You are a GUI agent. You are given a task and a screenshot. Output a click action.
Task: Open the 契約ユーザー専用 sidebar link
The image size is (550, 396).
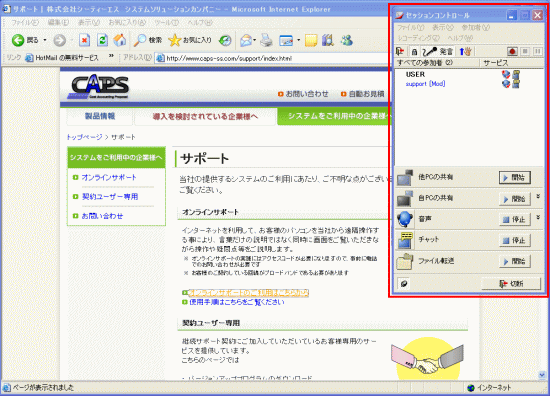(x=110, y=197)
